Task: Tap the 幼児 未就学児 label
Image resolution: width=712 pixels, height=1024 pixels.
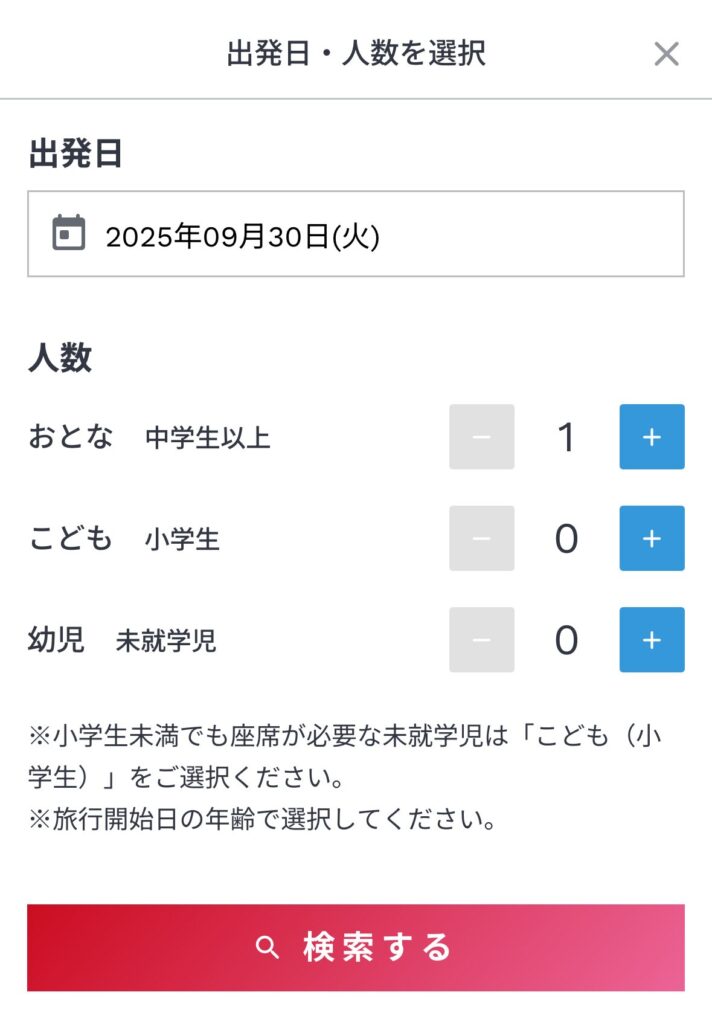Action: pyautogui.click(x=121, y=640)
